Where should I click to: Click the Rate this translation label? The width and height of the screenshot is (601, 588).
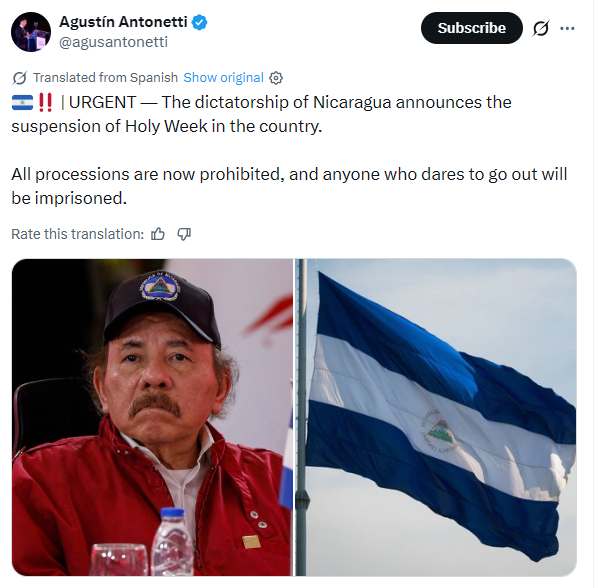point(77,234)
